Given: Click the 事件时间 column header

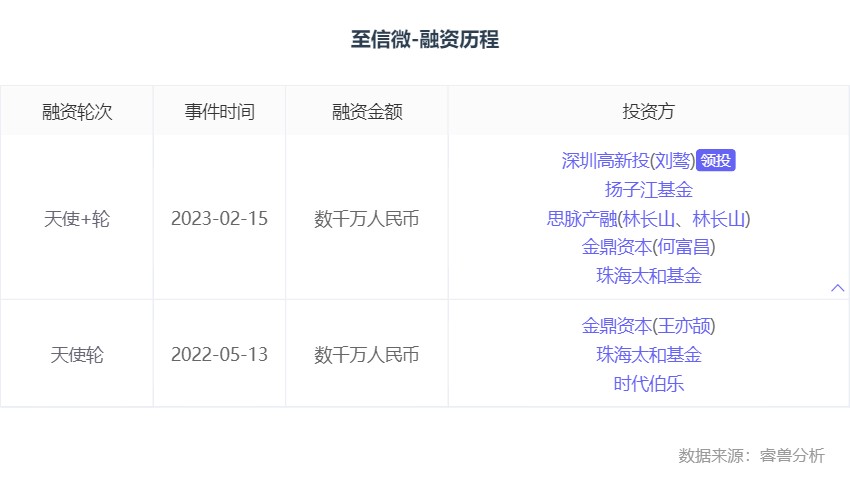Looking at the screenshot, I should click(219, 111).
